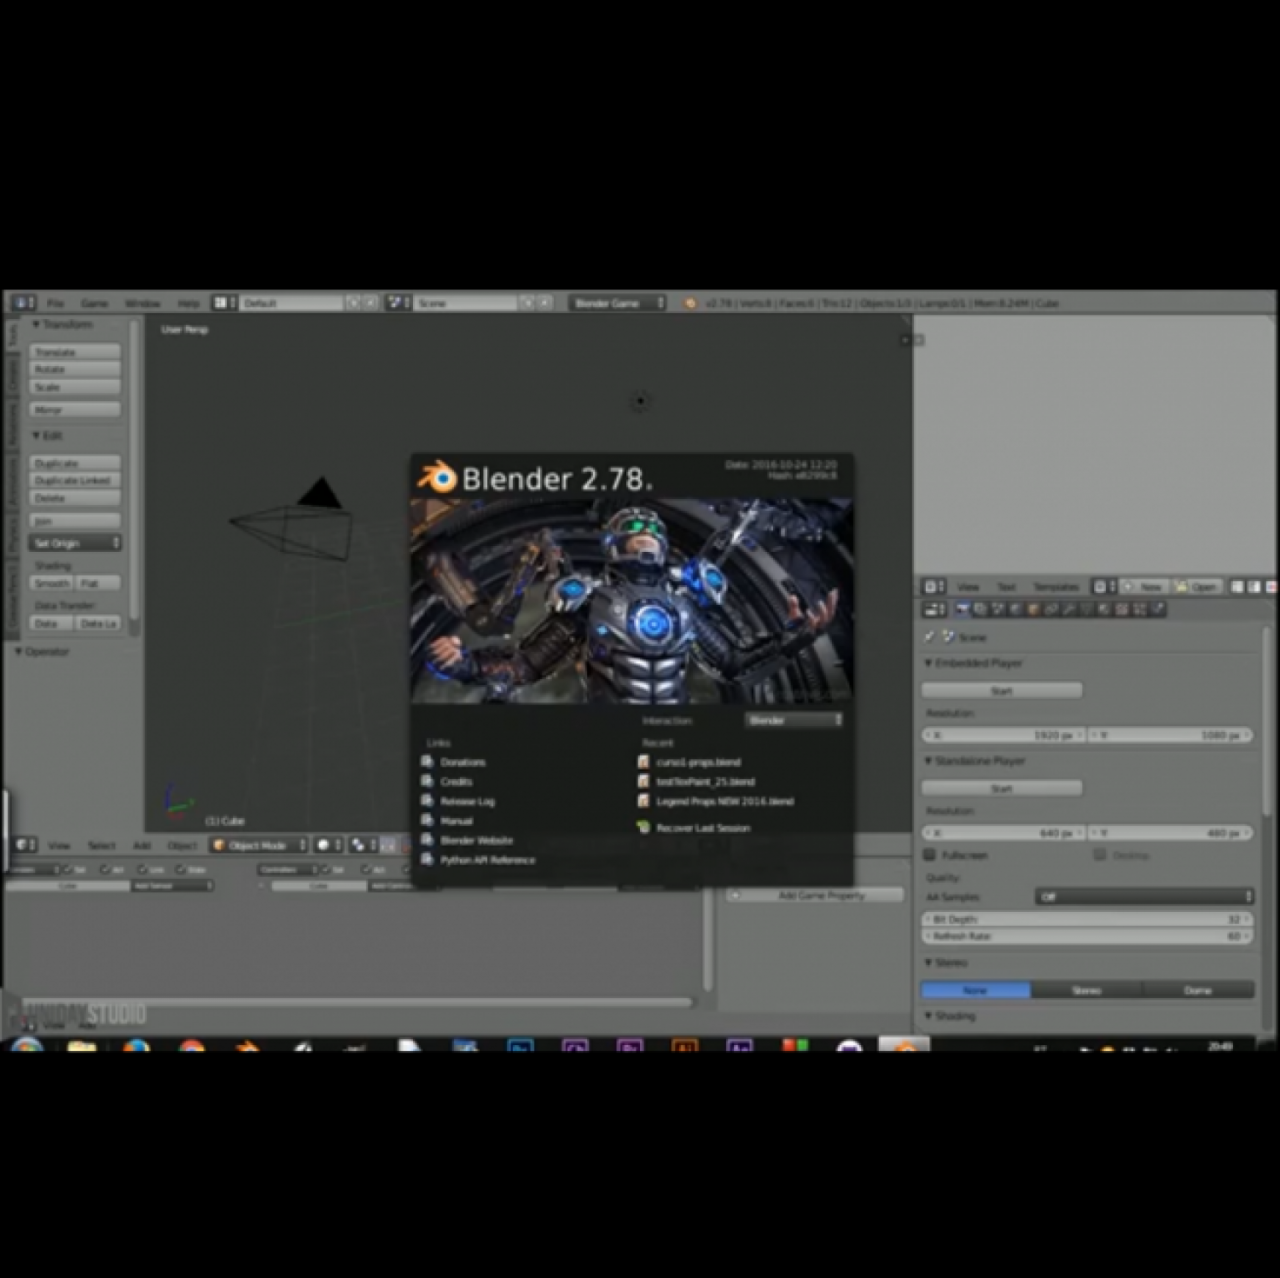Collapse the Edit panel in tool shelf

pos(36,436)
